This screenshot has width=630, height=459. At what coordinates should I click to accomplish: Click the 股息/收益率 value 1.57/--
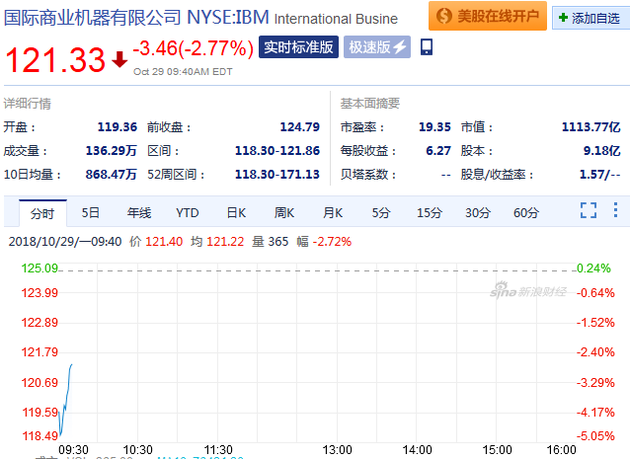tap(600, 174)
